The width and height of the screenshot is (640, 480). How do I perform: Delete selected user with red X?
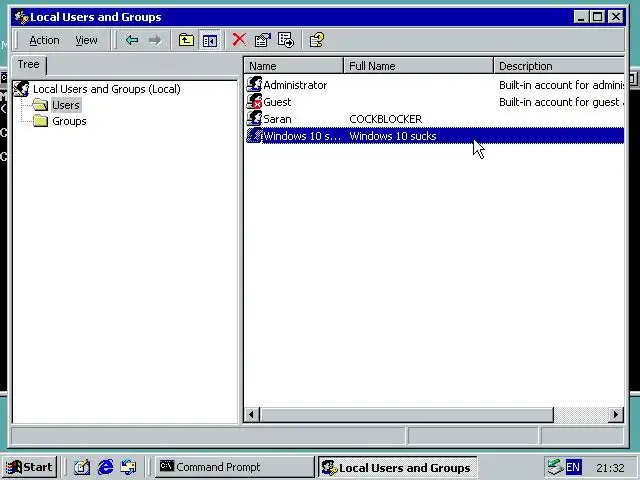[239, 40]
